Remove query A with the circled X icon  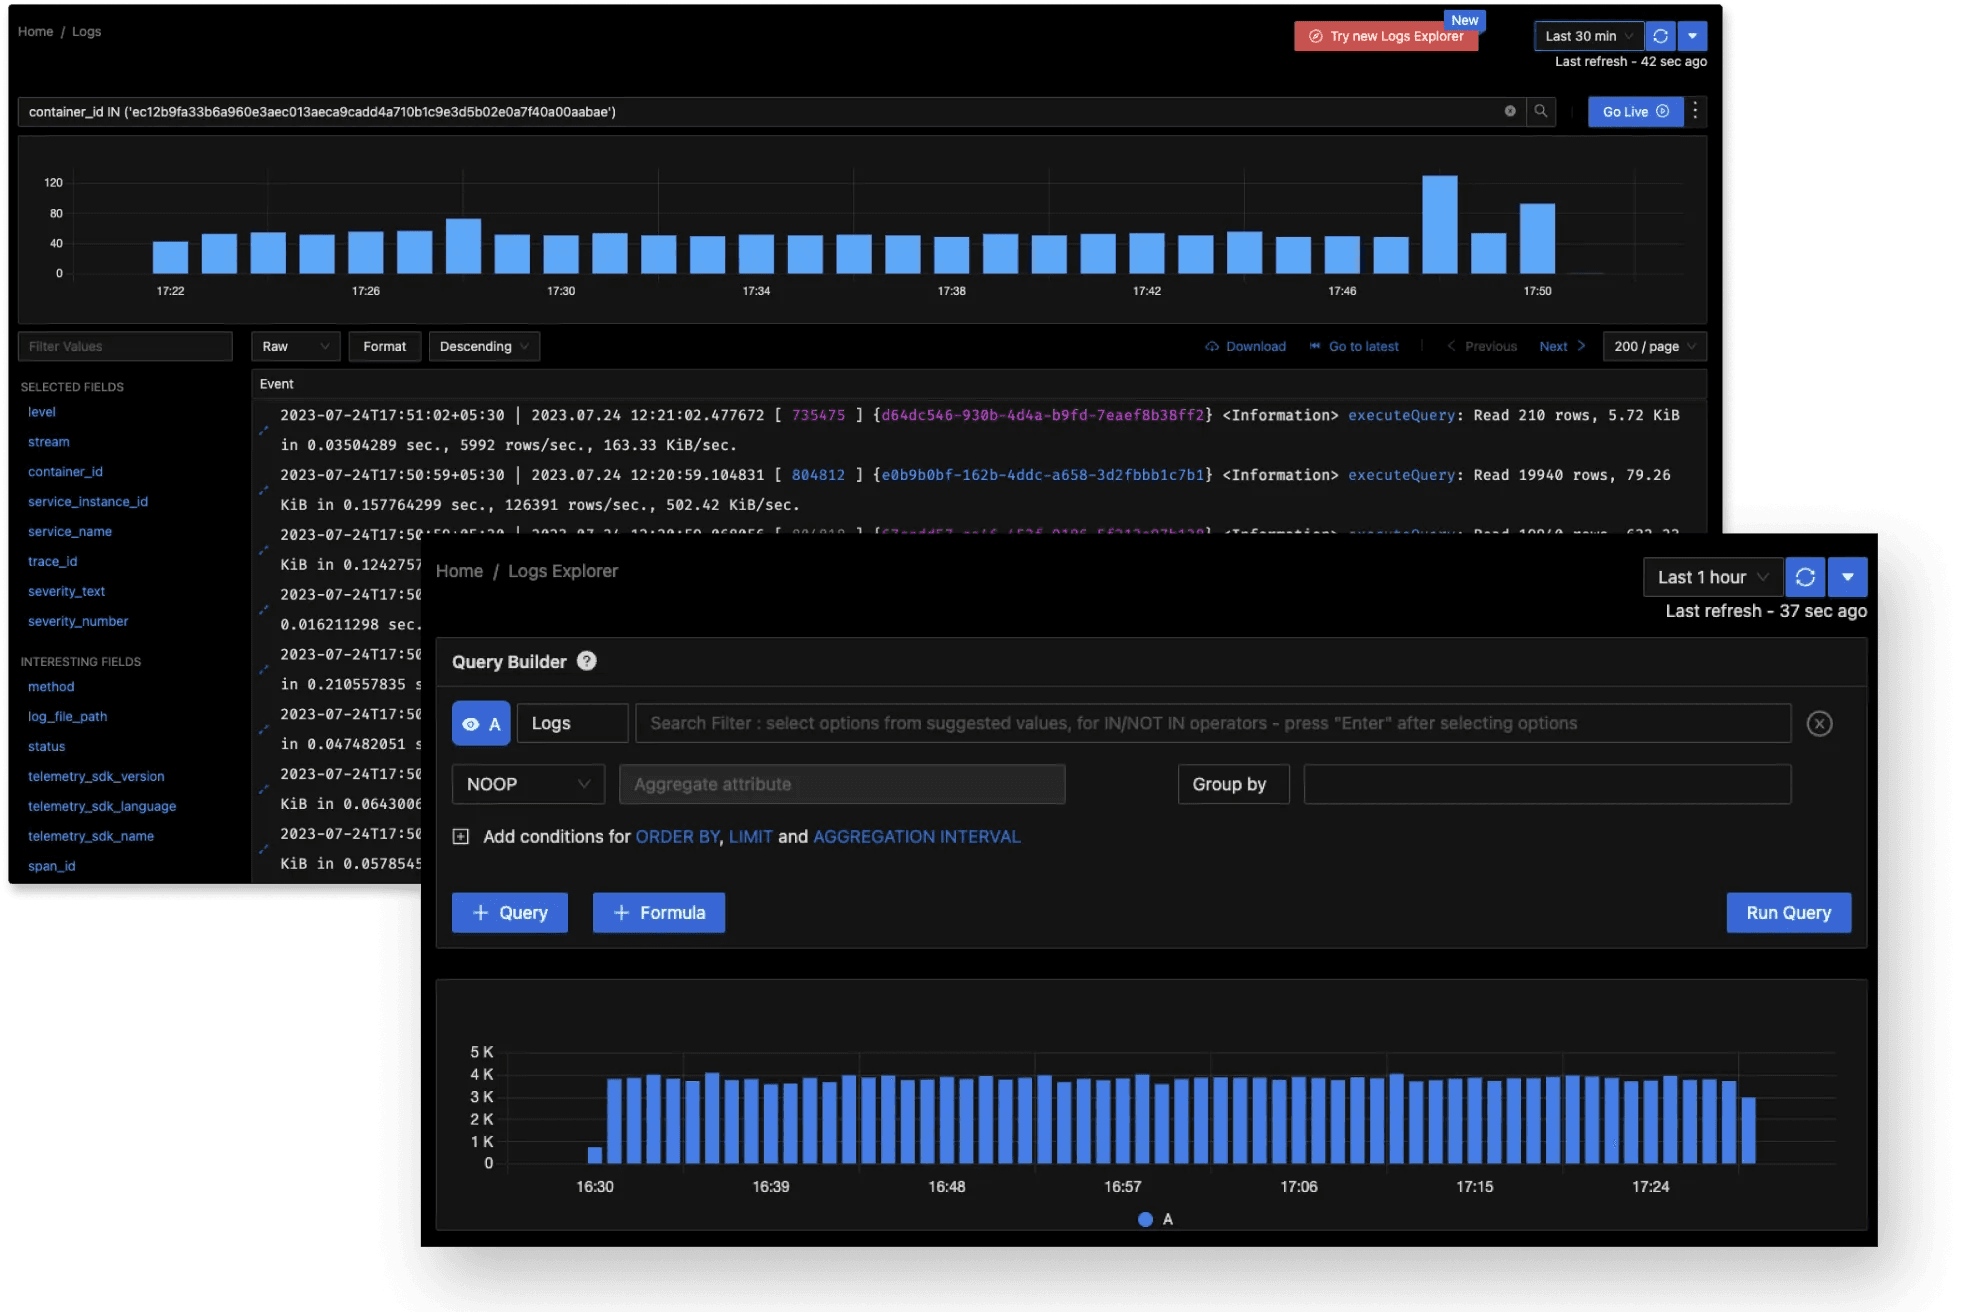tap(1819, 723)
